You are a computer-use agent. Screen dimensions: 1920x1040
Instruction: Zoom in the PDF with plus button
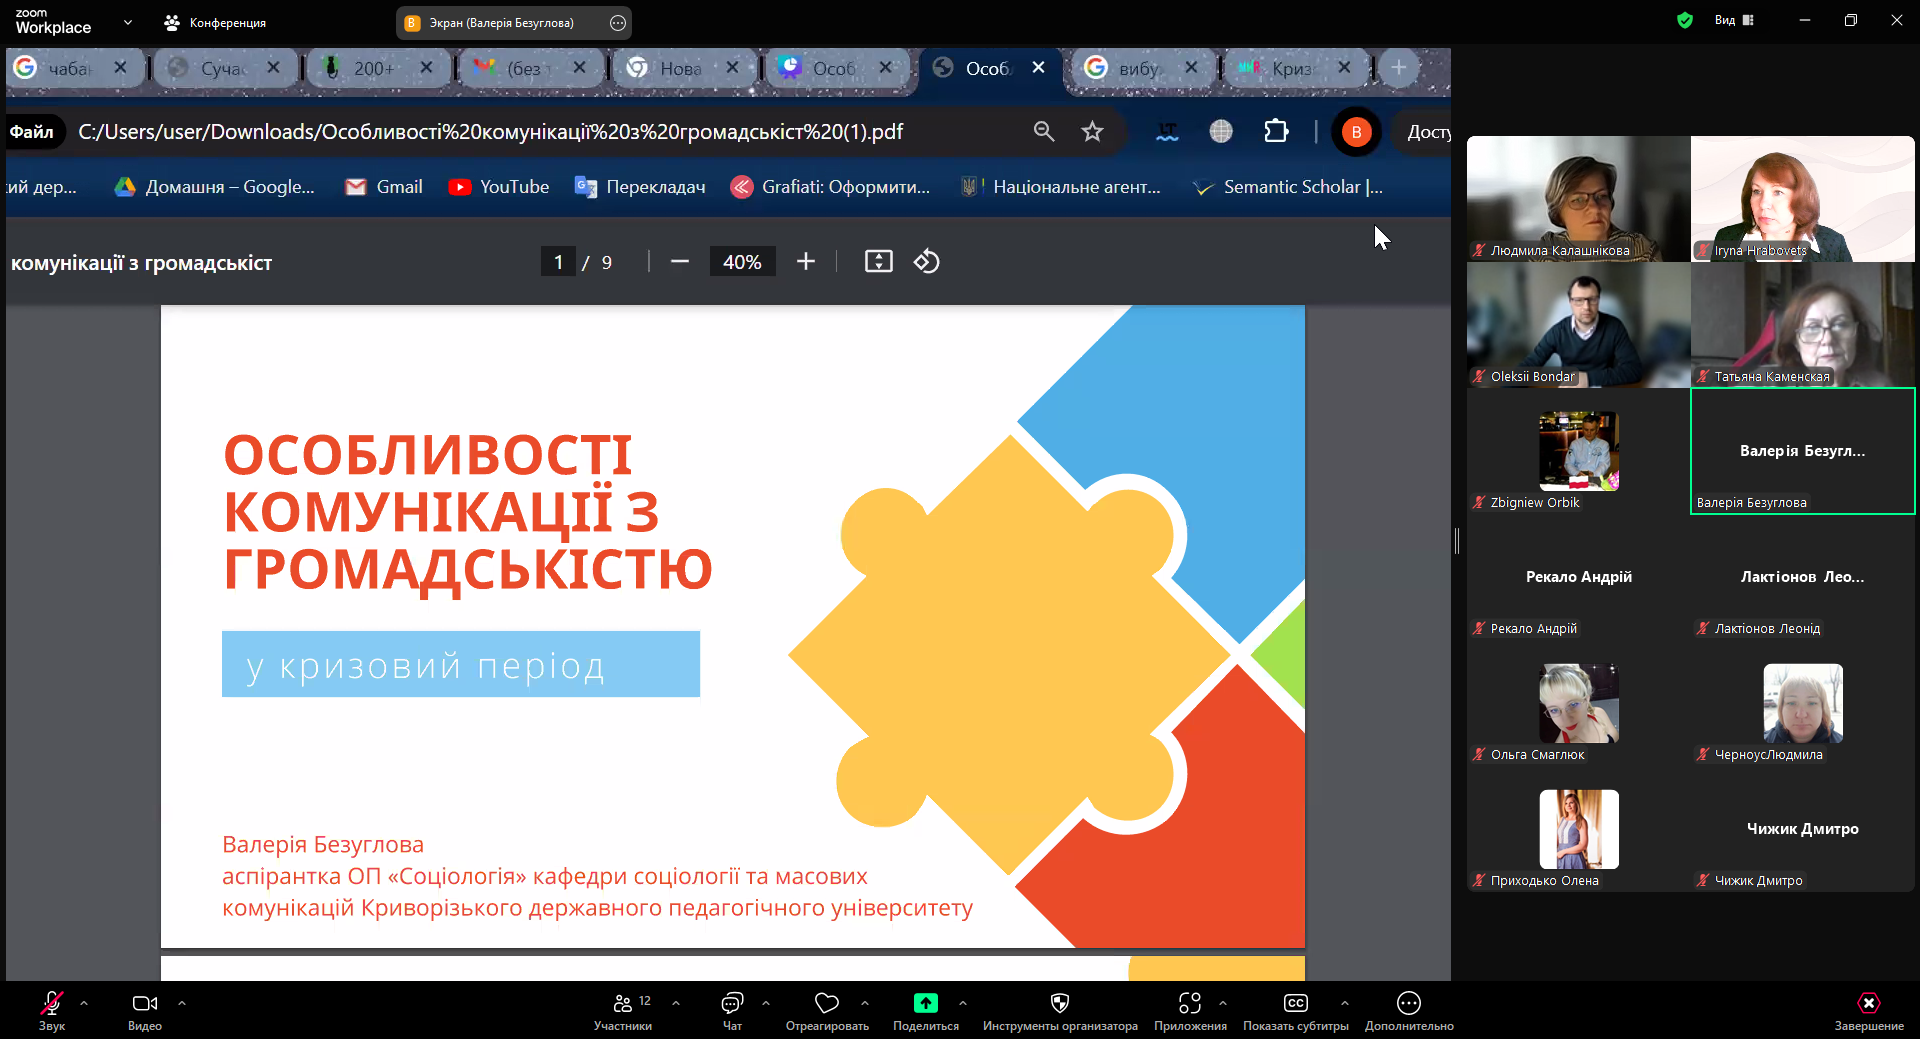click(806, 262)
